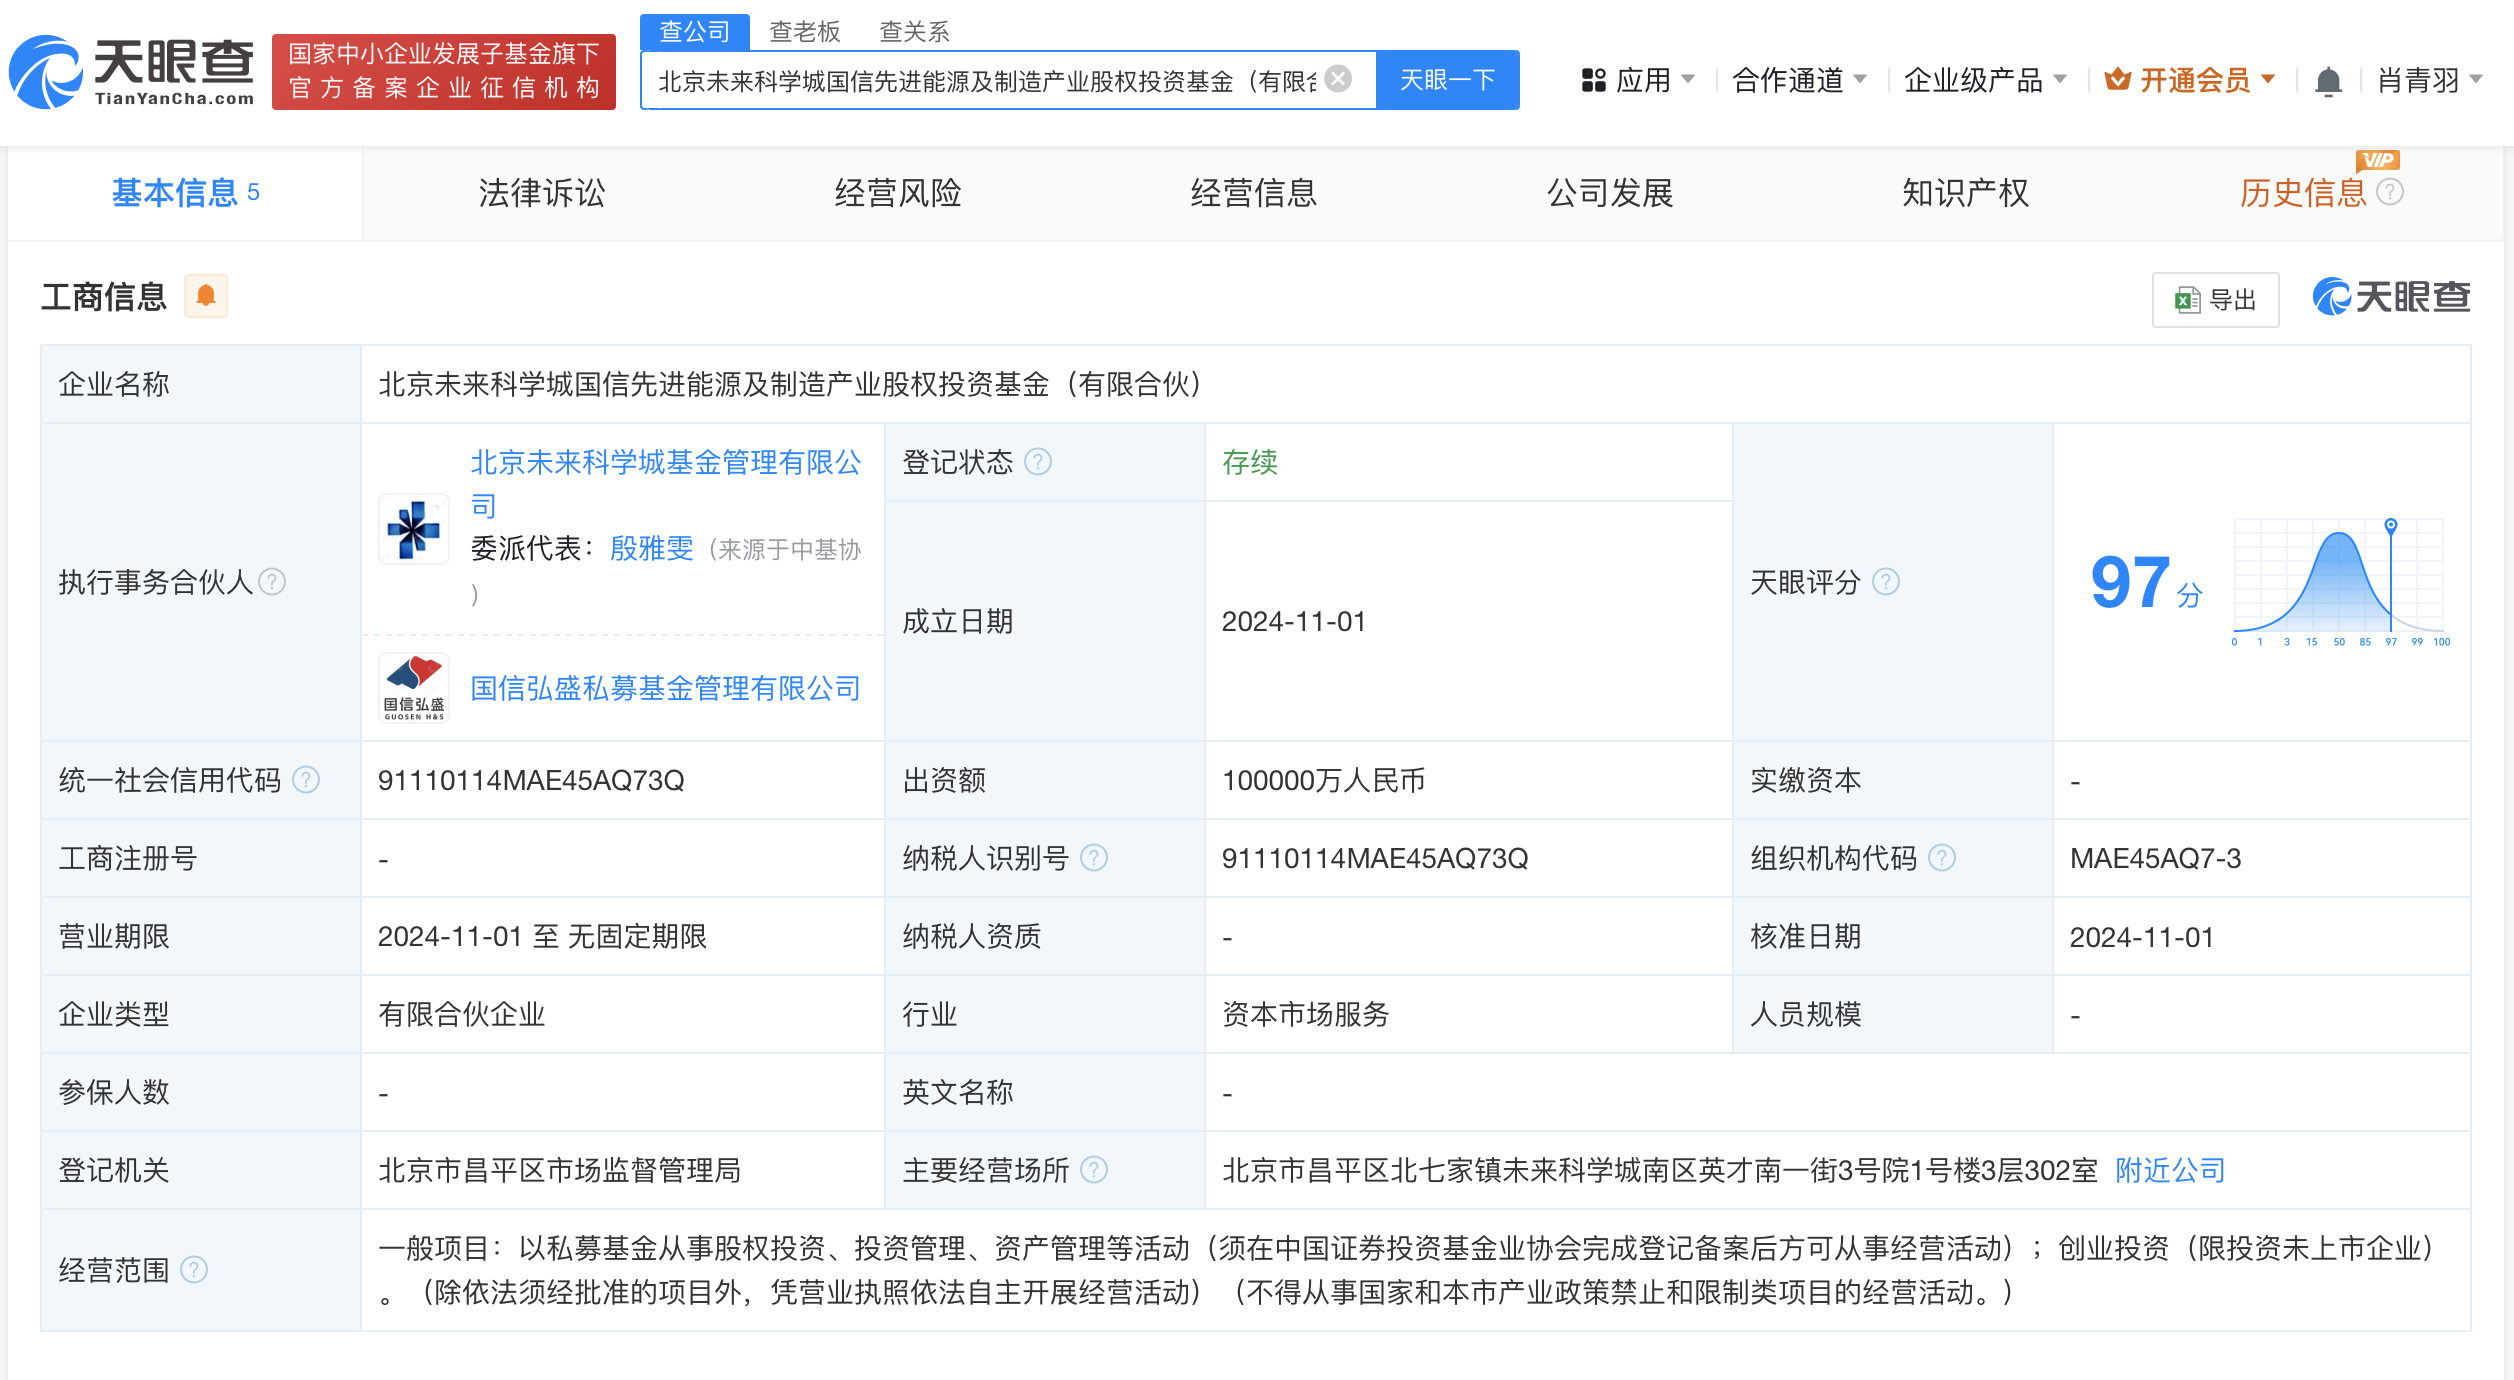
Task: Select credit code 91110114MAE45AQ73Q under 统一社会信用代码
Action: click(x=531, y=780)
